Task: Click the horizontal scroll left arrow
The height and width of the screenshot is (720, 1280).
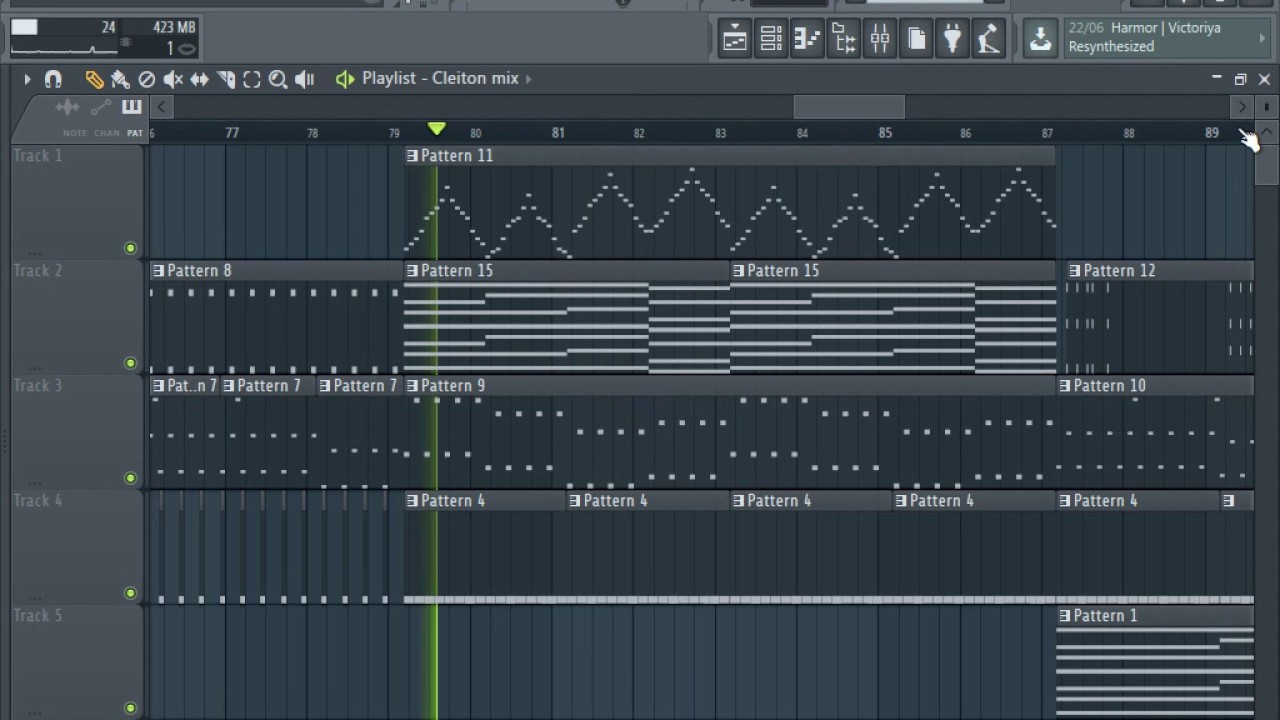Action: pos(160,107)
